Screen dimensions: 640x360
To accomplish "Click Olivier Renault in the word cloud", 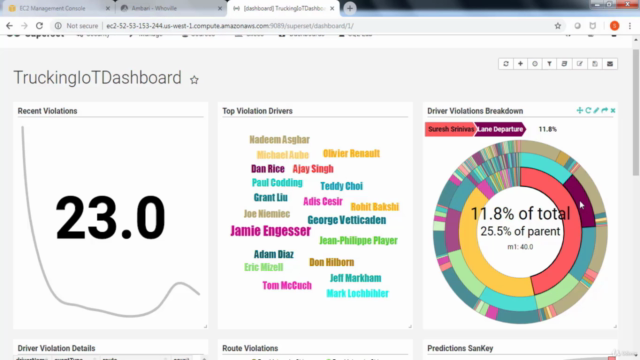I will click(351, 153).
